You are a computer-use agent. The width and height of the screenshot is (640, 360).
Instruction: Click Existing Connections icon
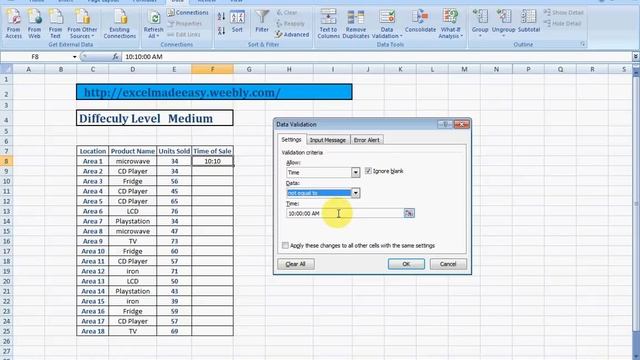[x=120, y=24]
